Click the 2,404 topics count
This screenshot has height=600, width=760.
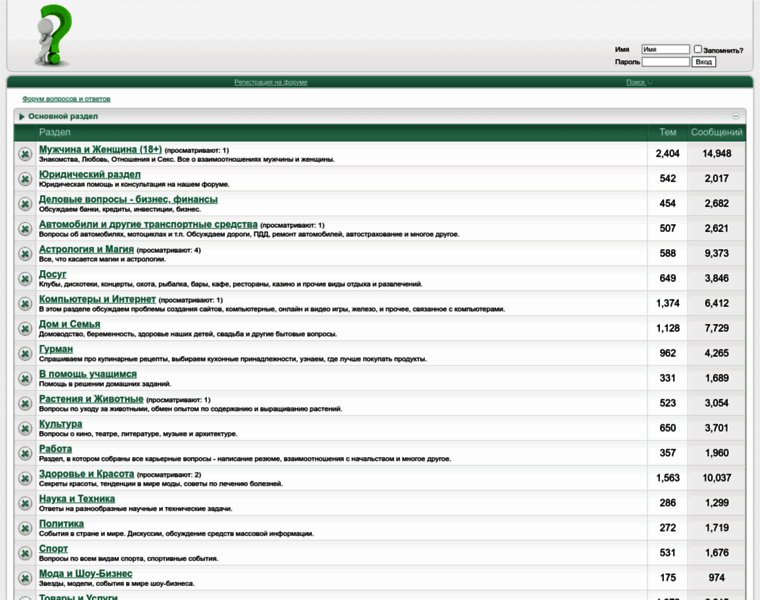(667, 154)
